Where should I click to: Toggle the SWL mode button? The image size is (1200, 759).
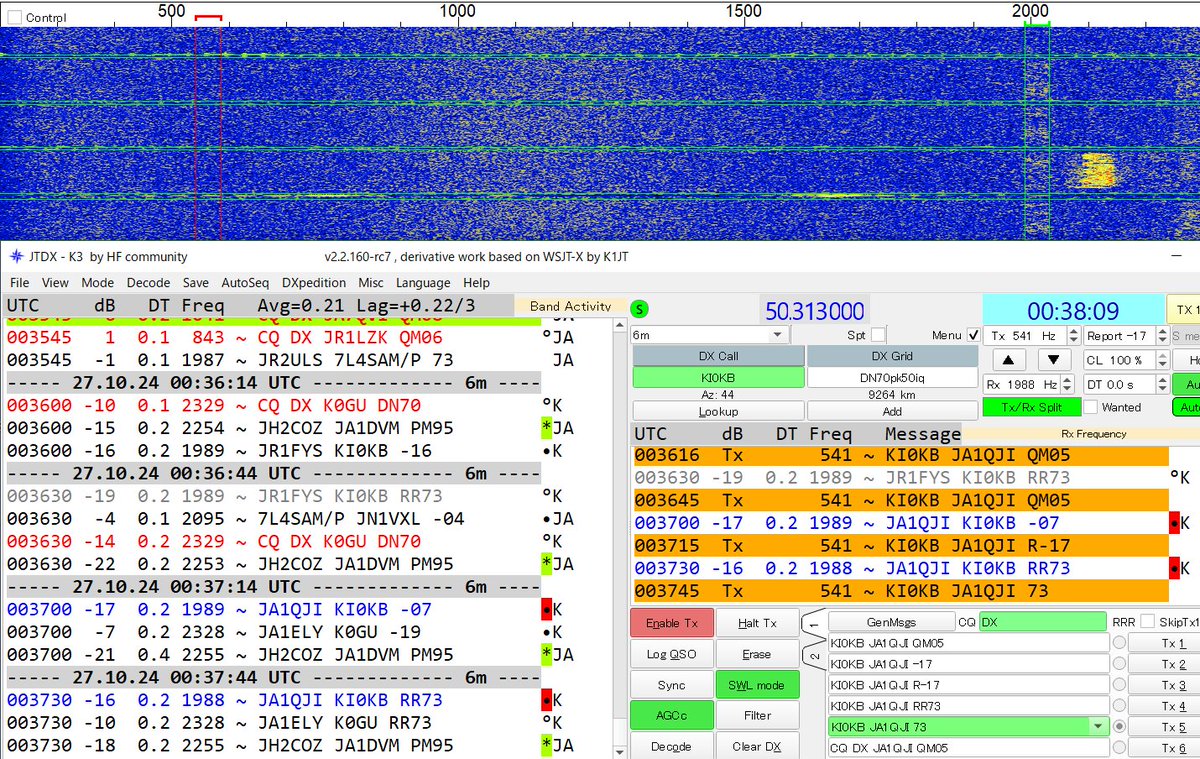[757, 685]
